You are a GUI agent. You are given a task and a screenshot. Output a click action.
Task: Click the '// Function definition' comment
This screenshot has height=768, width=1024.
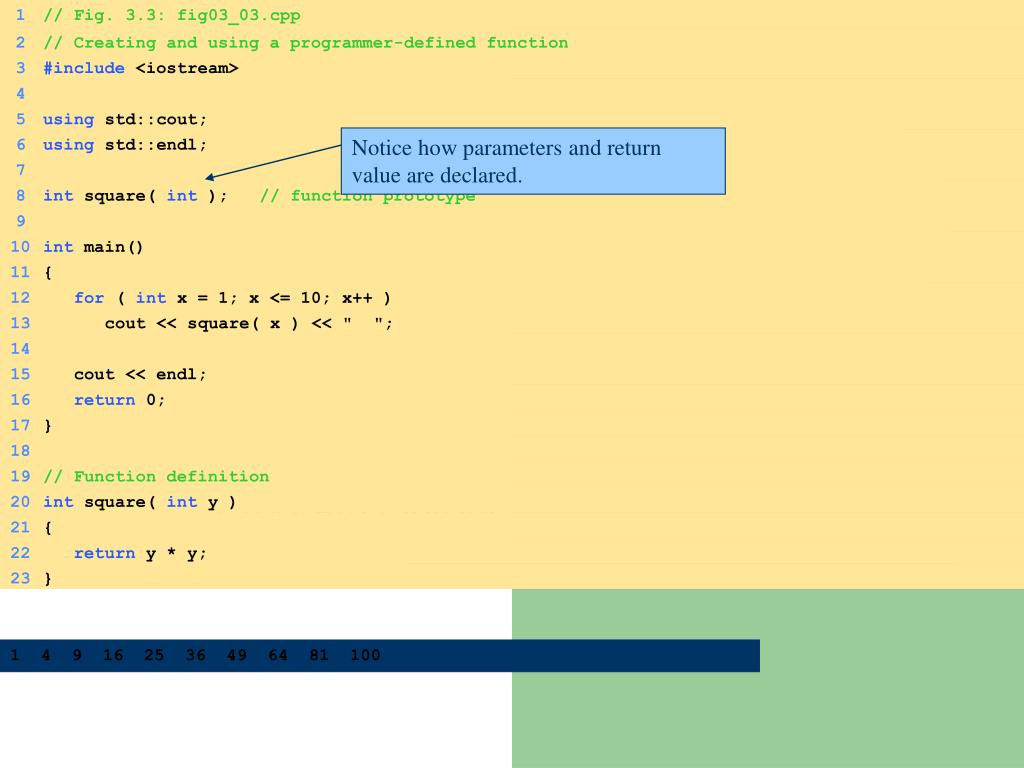pos(156,477)
